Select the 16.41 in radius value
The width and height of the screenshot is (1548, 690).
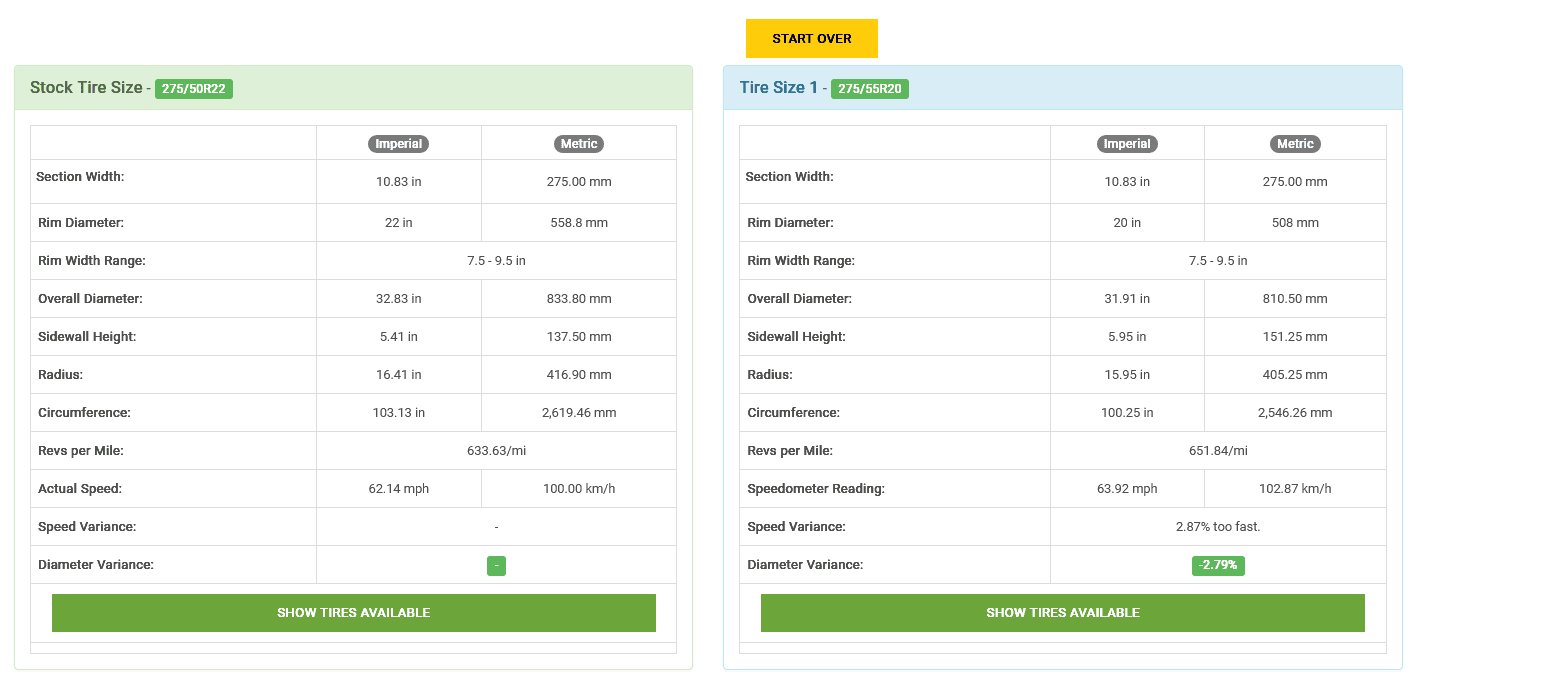(399, 375)
